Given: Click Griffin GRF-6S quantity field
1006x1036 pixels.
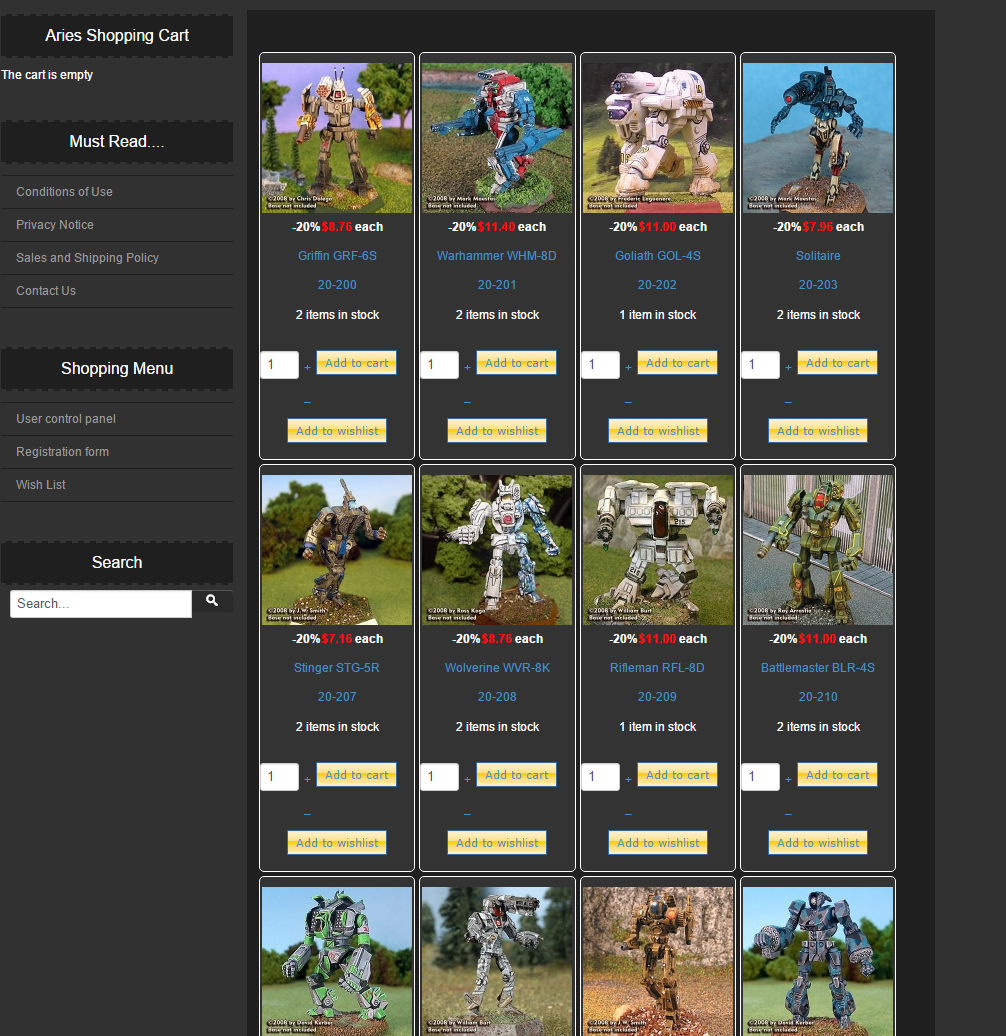Looking at the screenshot, I should coord(279,365).
